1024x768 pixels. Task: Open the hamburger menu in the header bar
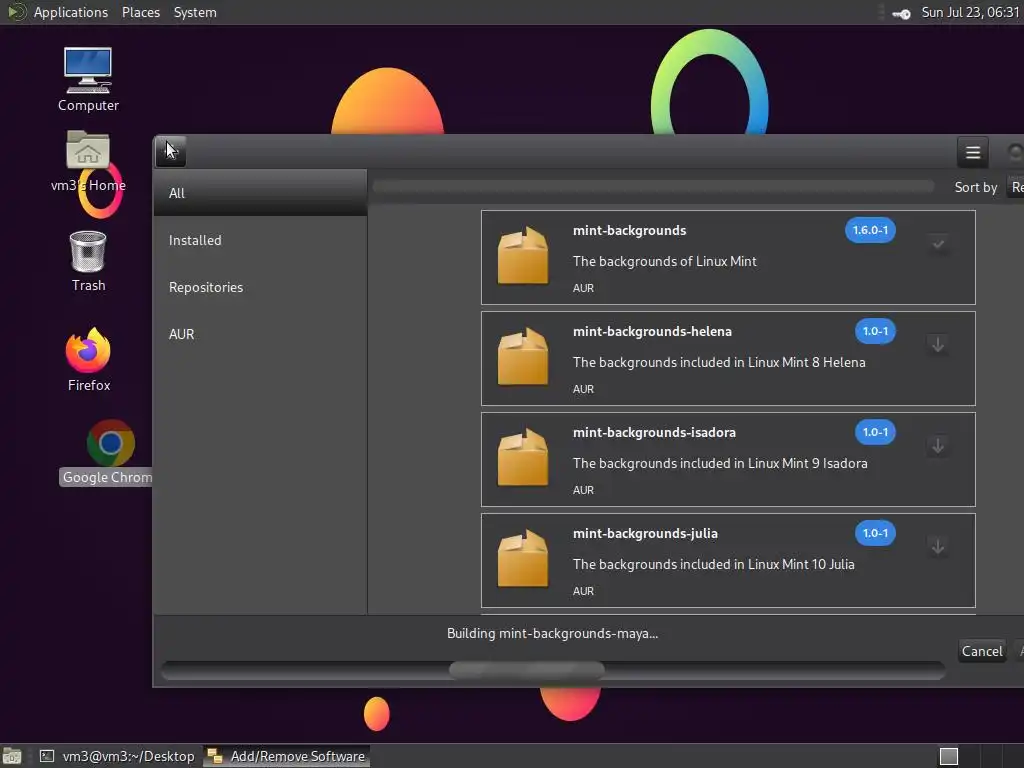[972, 152]
